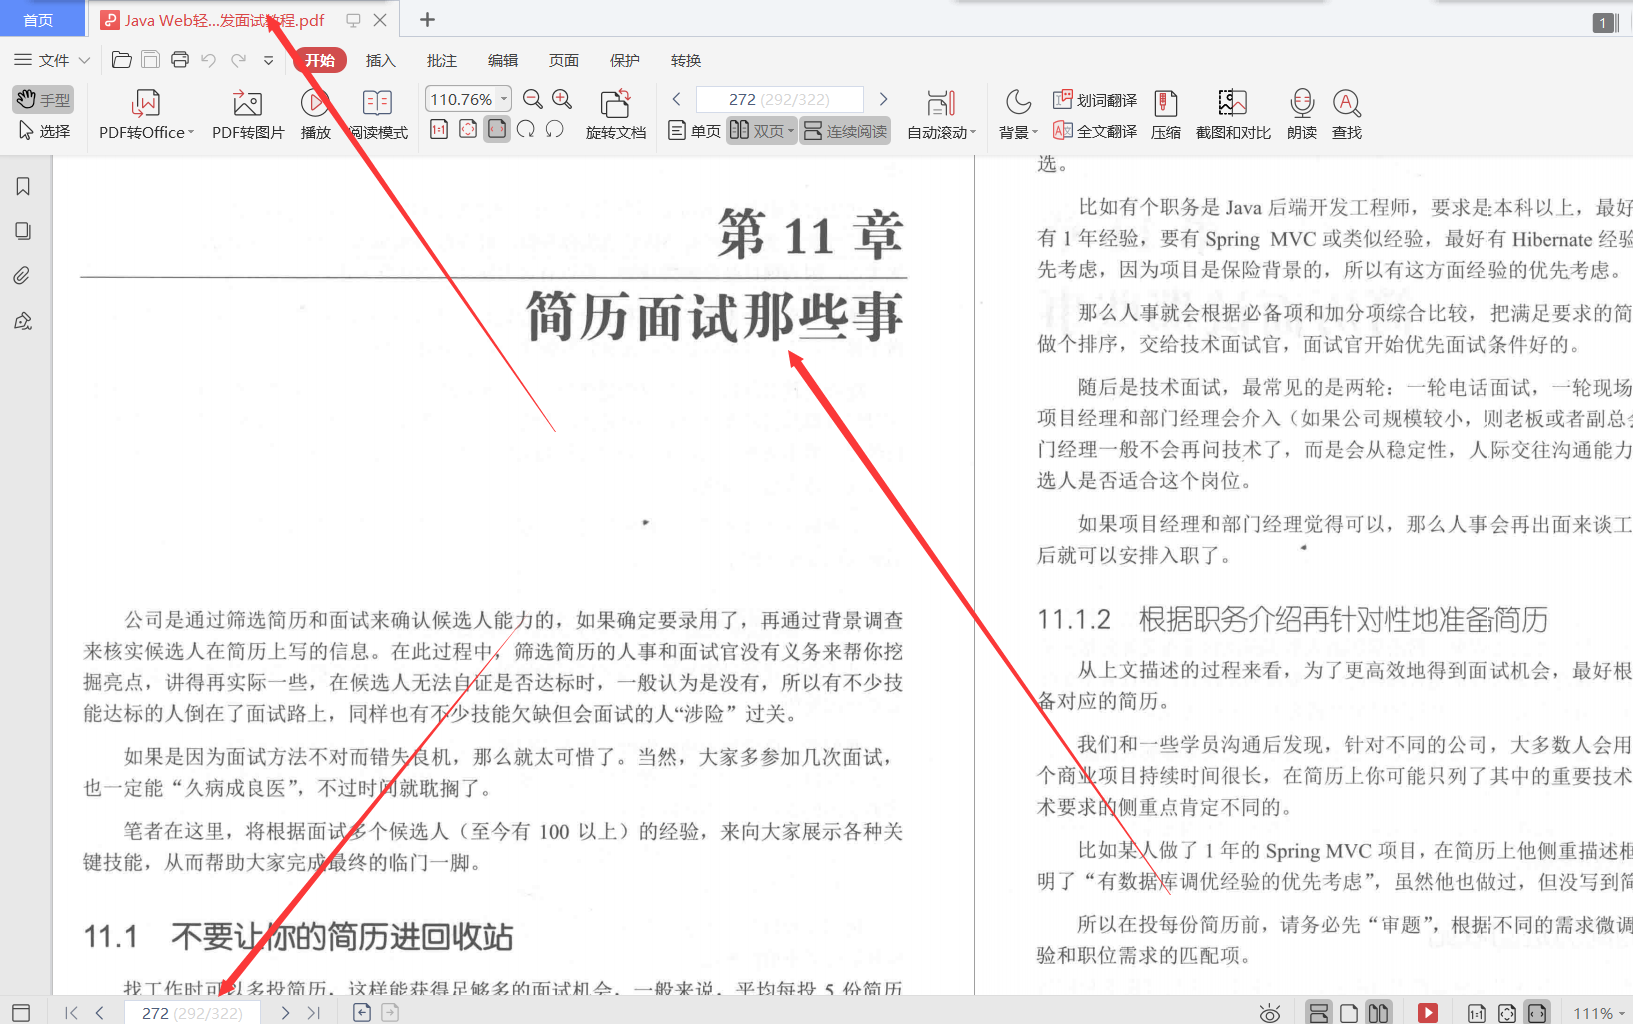1633x1024 pixels.
Task: Jump to last page in status bar
Action: pyautogui.click(x=313, y=1012)
